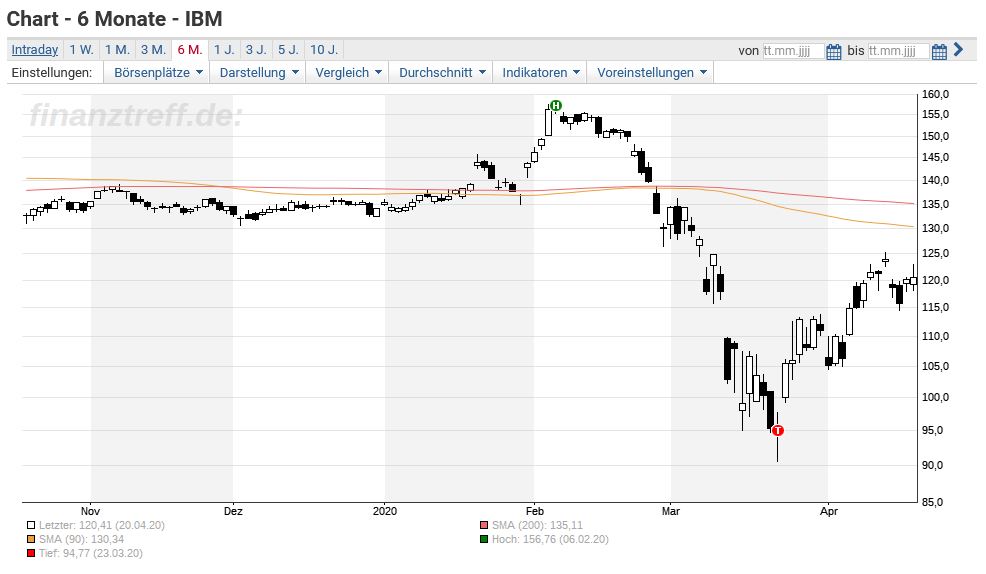Open the calendar icon next to 'bis' field
The image size is (986, 574).
[x=939, y=52]
